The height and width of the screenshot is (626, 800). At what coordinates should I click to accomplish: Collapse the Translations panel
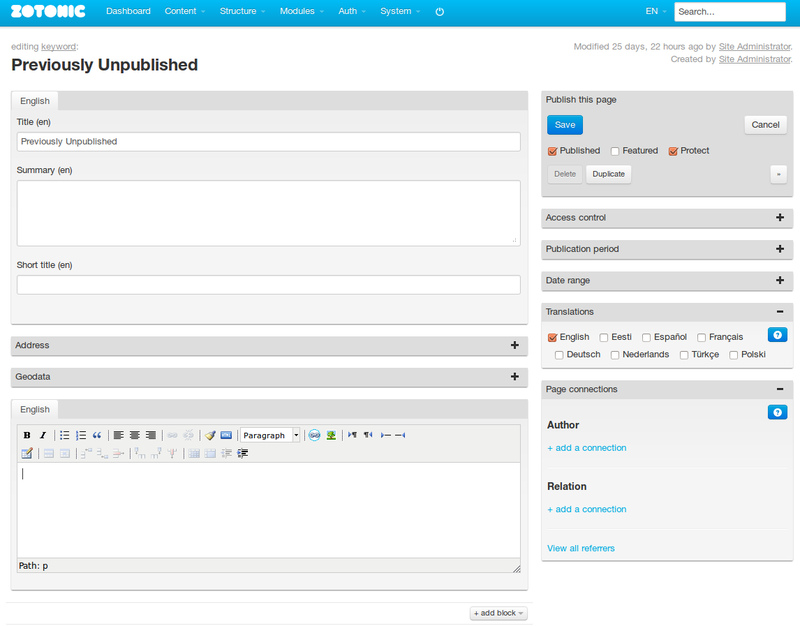coord(780,312)
